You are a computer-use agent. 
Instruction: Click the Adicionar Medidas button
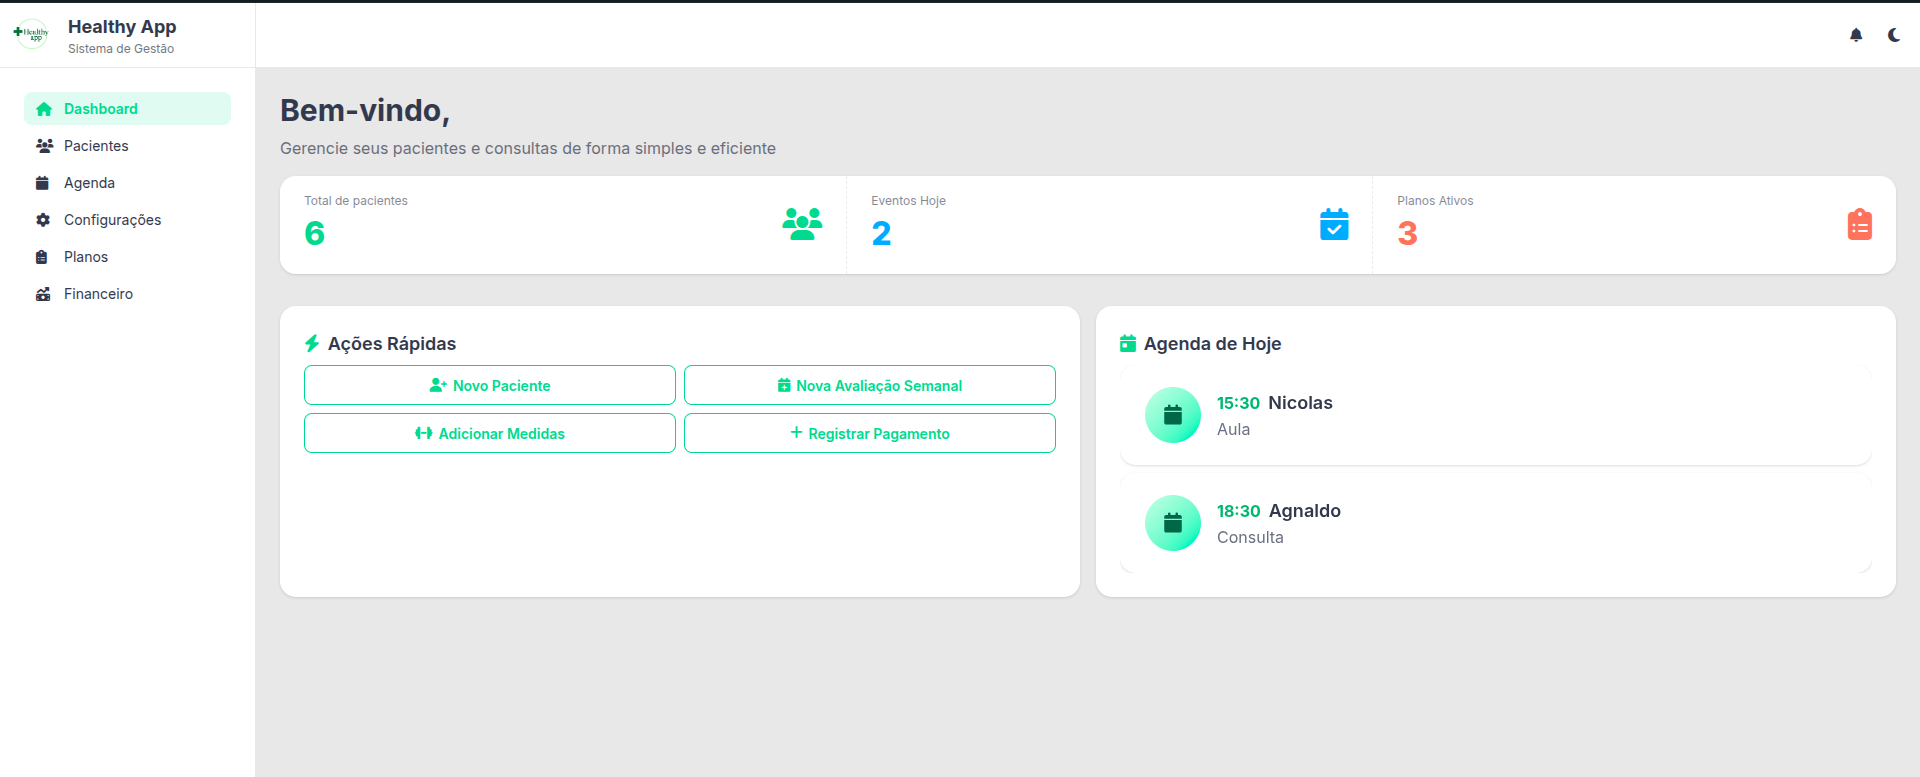490,433
